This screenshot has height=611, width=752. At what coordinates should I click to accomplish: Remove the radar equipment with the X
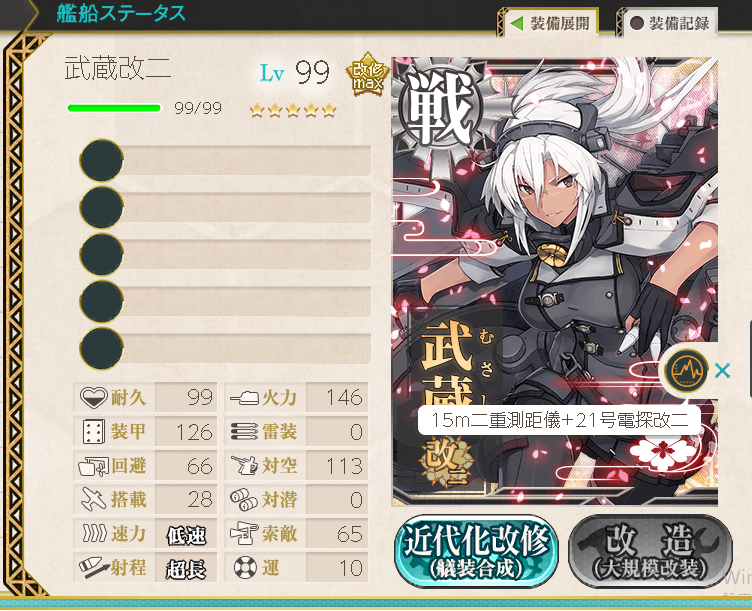point(722,371)
